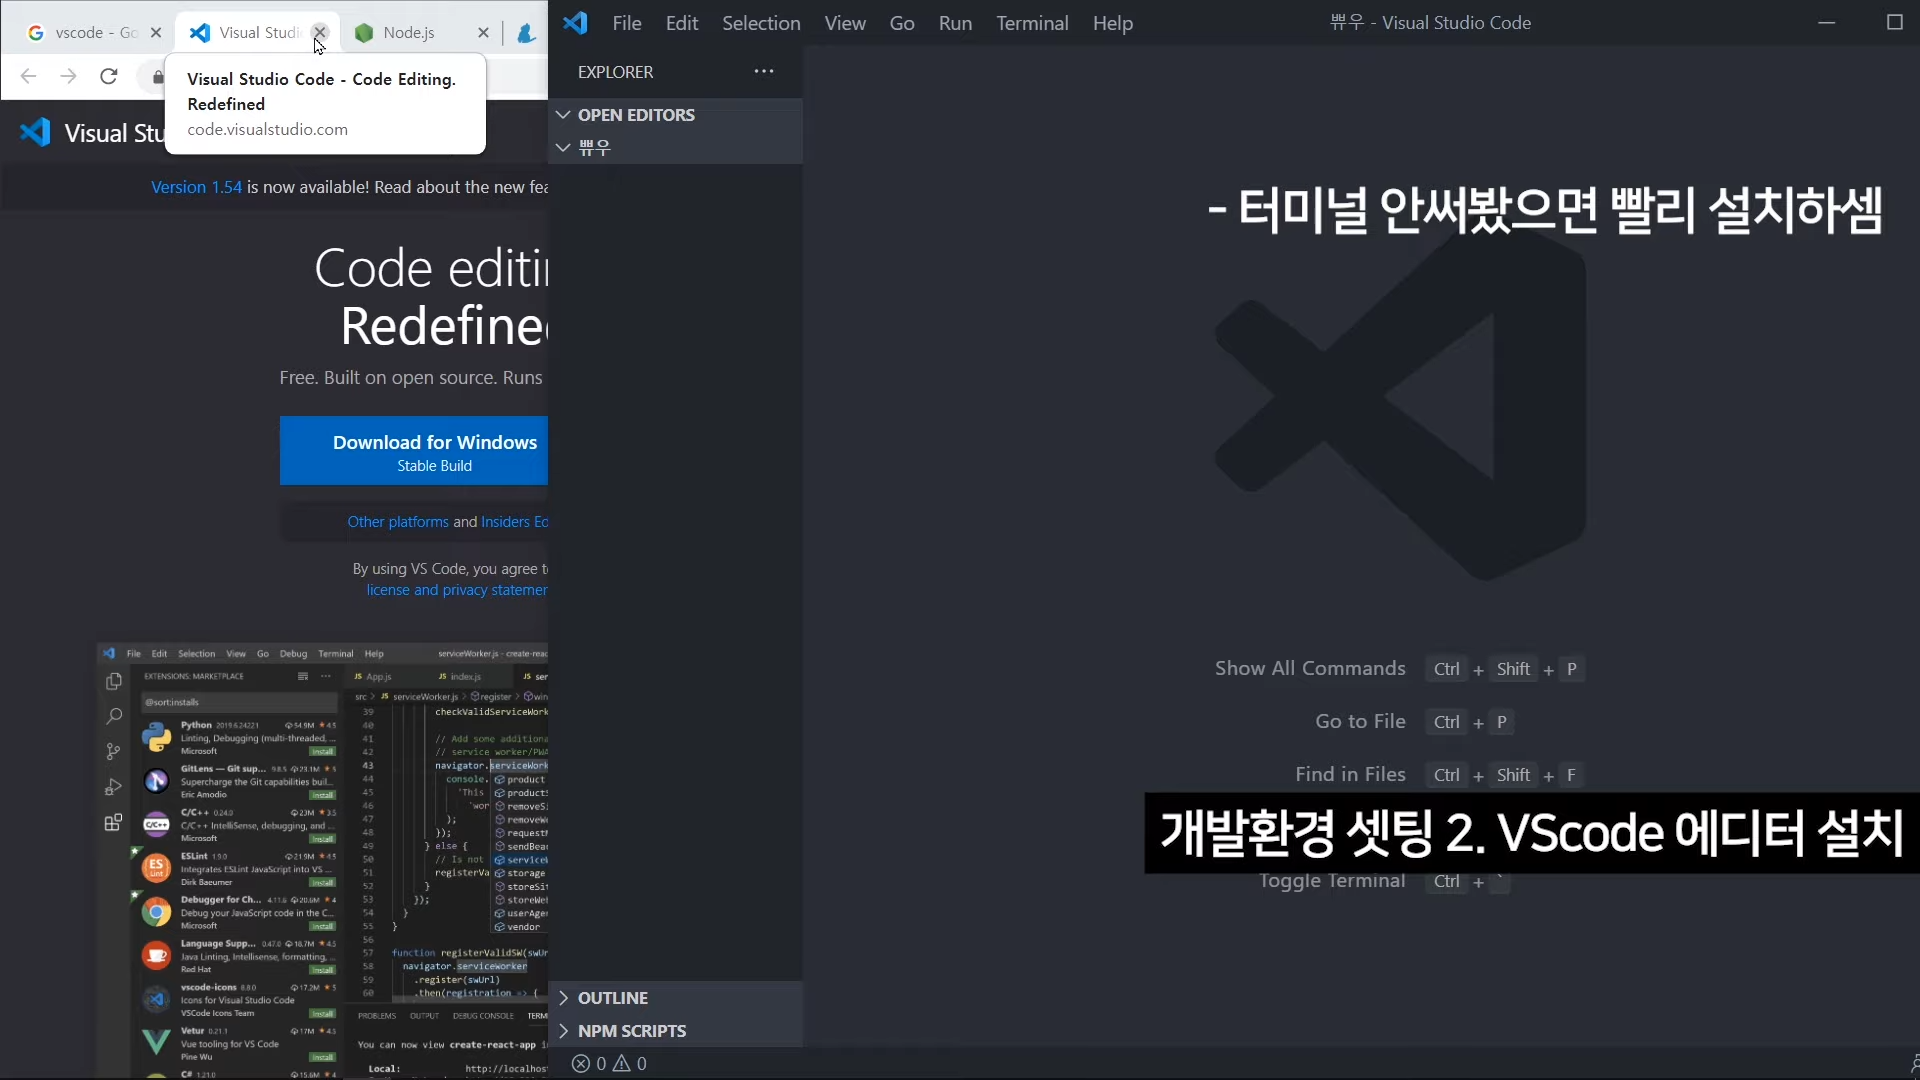Image resolution: width=1920 pixels, height=1080 pixels.
Task: Click the warnings triangle icon in status bar
Action: click(622, 1064)
